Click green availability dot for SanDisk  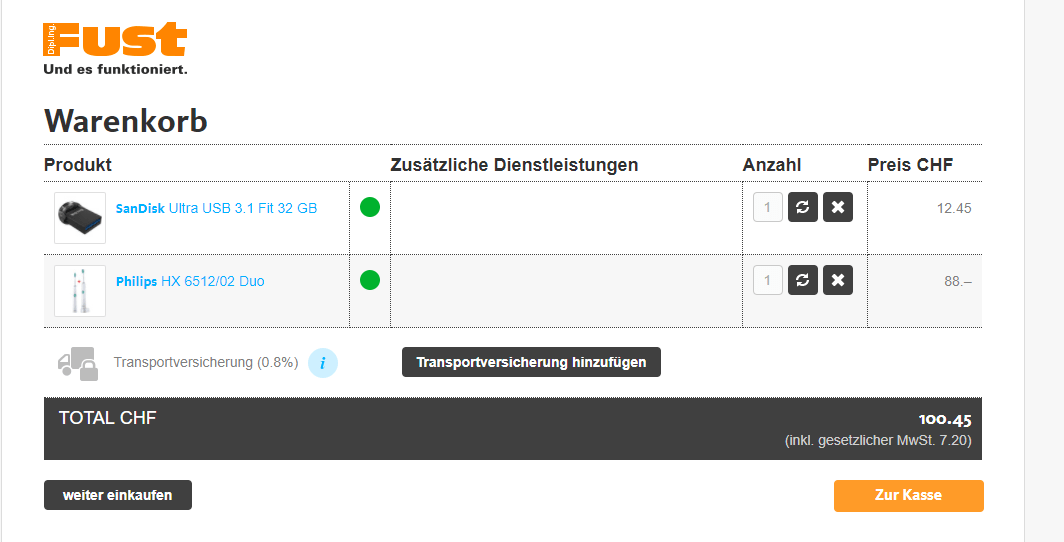[370, 208]
